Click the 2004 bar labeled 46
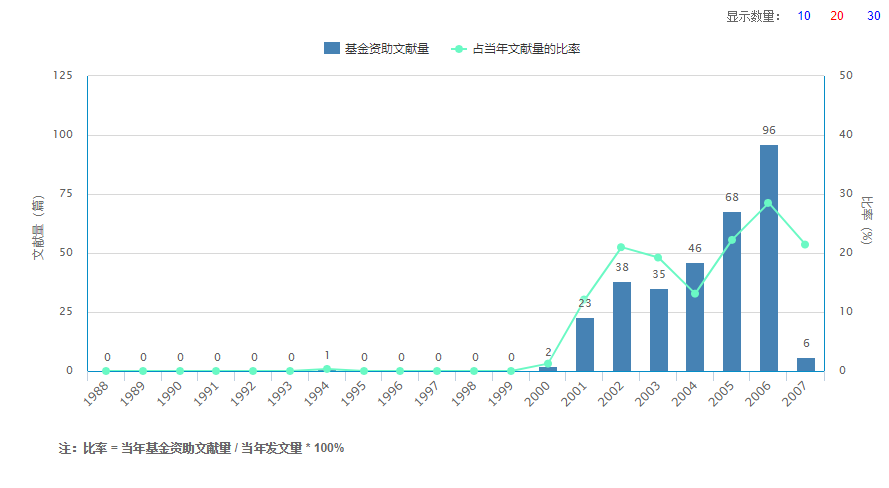 695,317
